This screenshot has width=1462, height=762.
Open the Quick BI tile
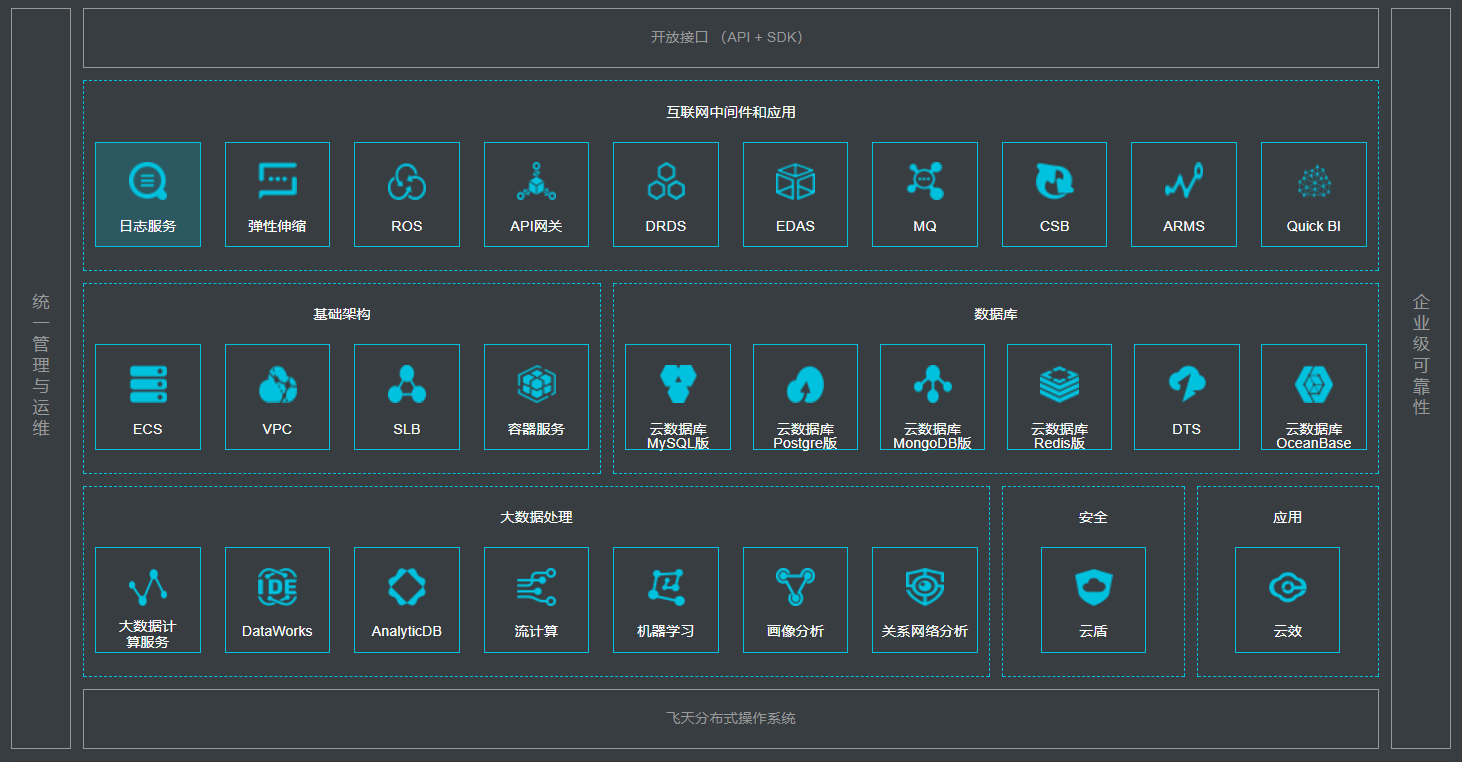pyautogui.click(x=1314, y=194)
